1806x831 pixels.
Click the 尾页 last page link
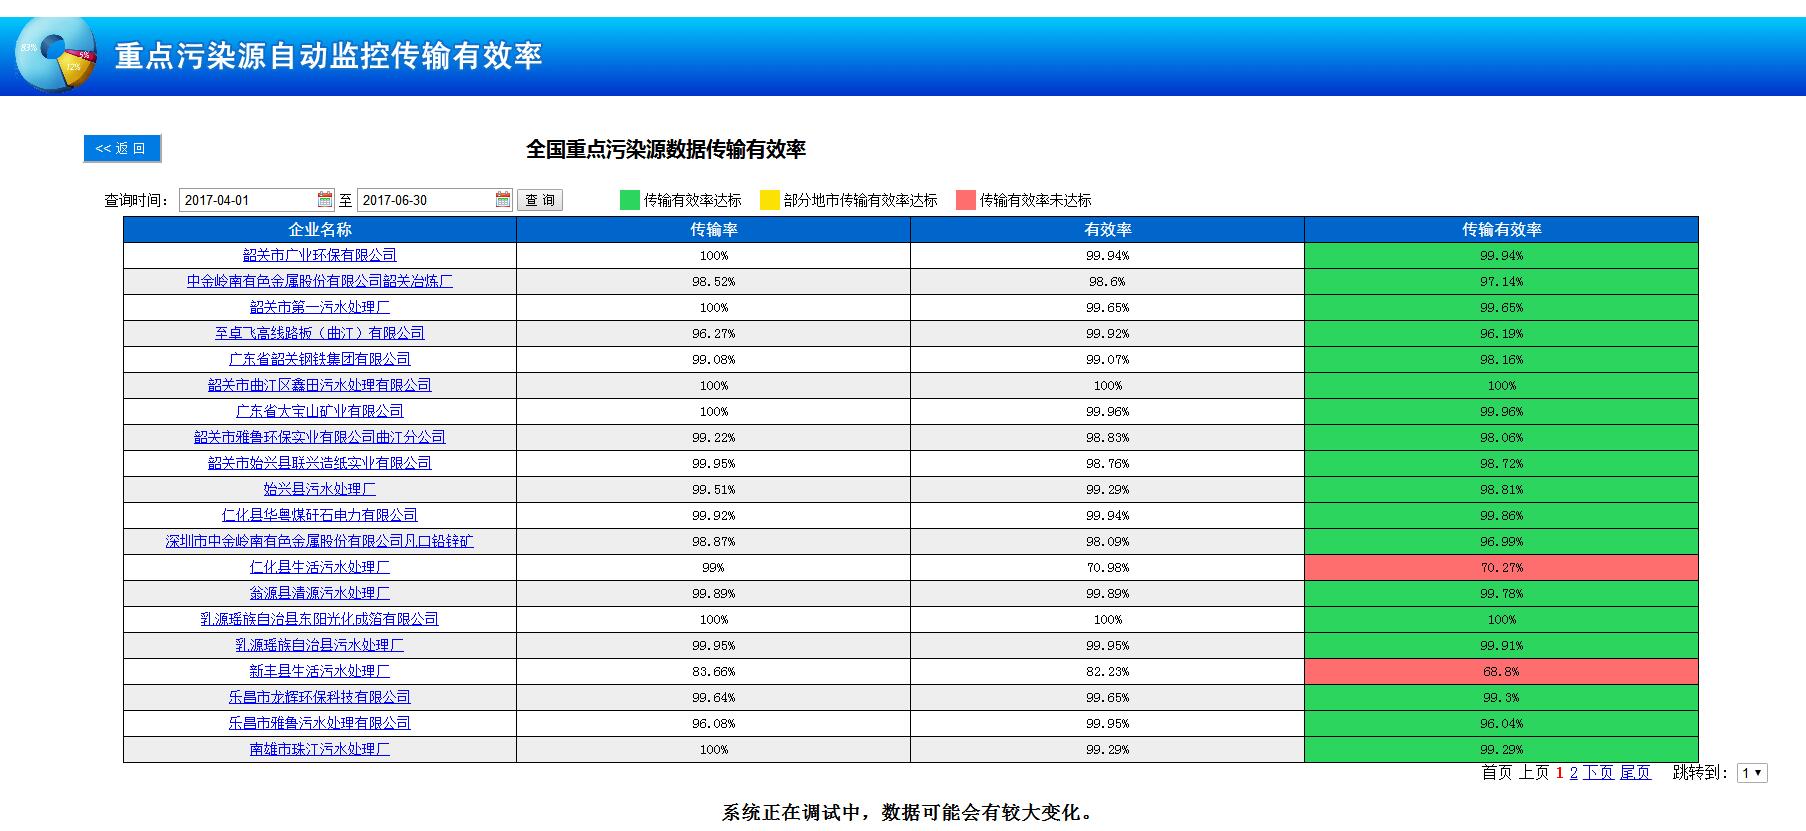(x=1635, y=773)
